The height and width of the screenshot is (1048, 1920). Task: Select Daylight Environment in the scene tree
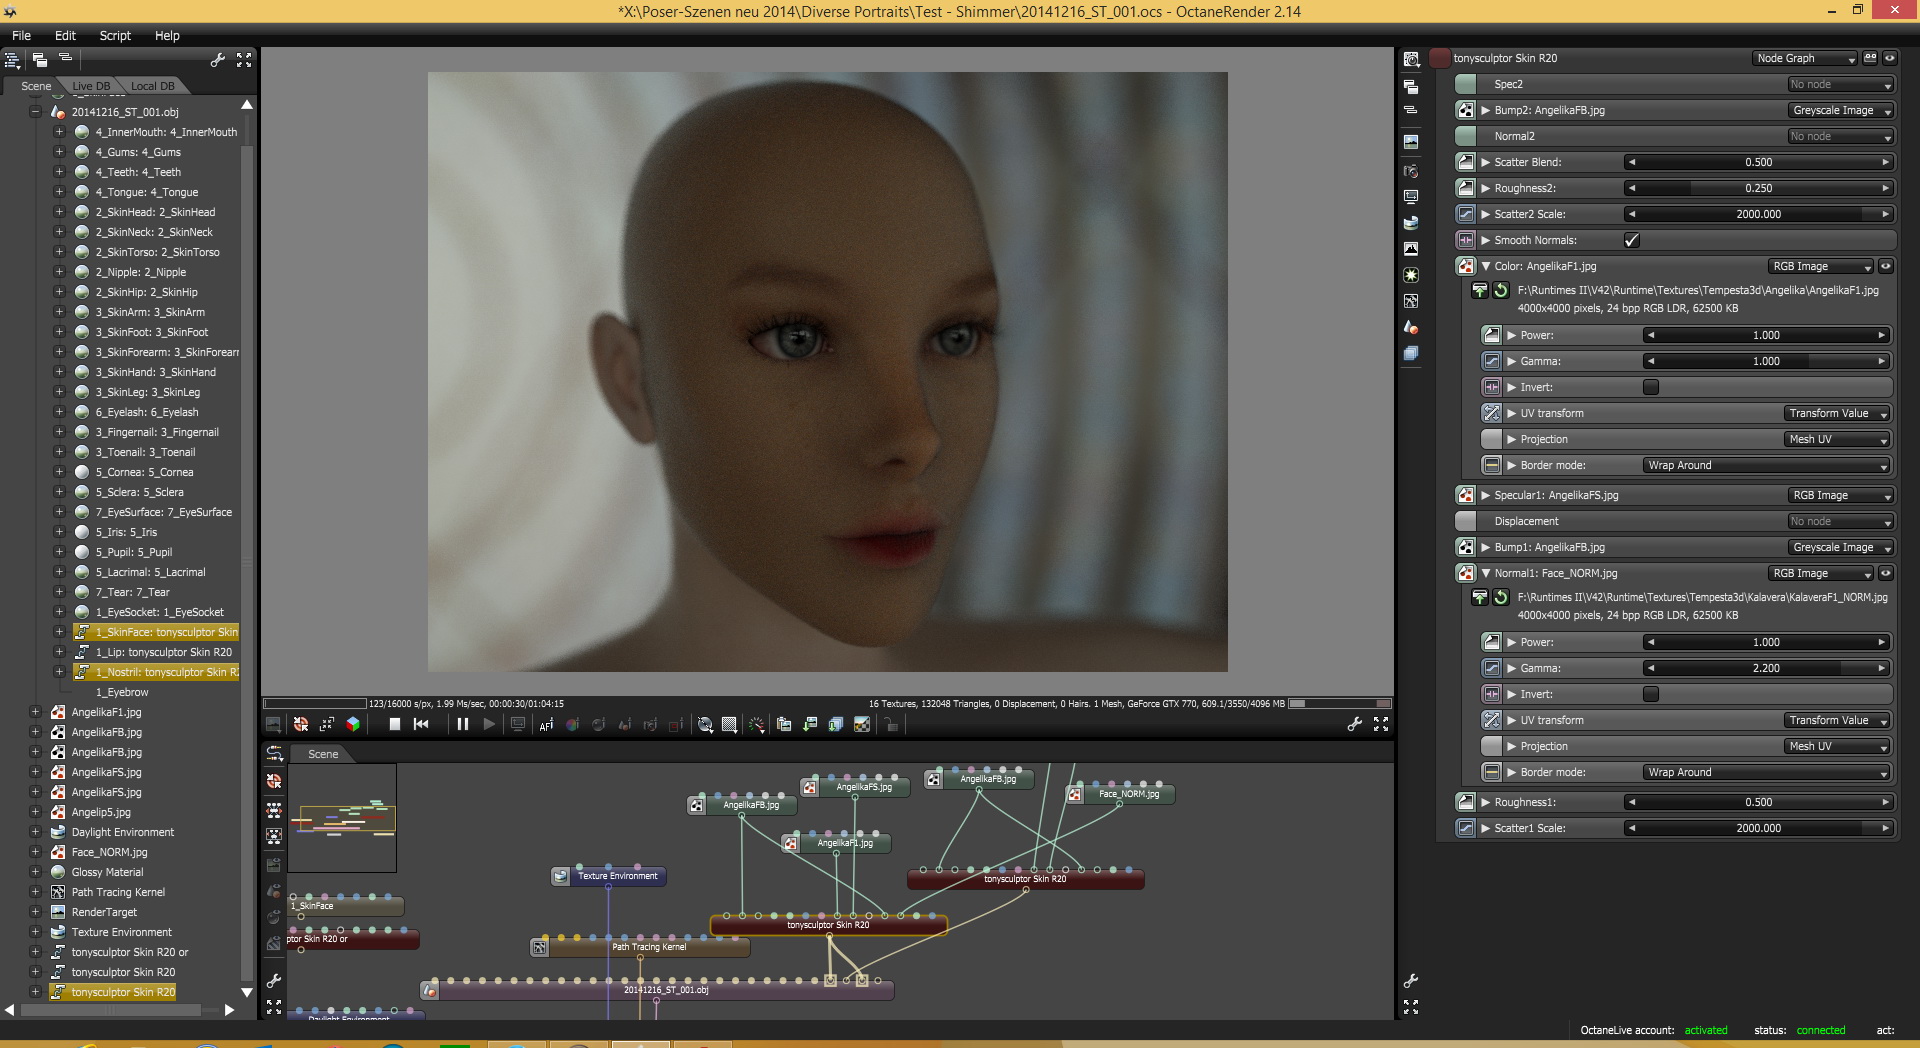tap(122, 832)
